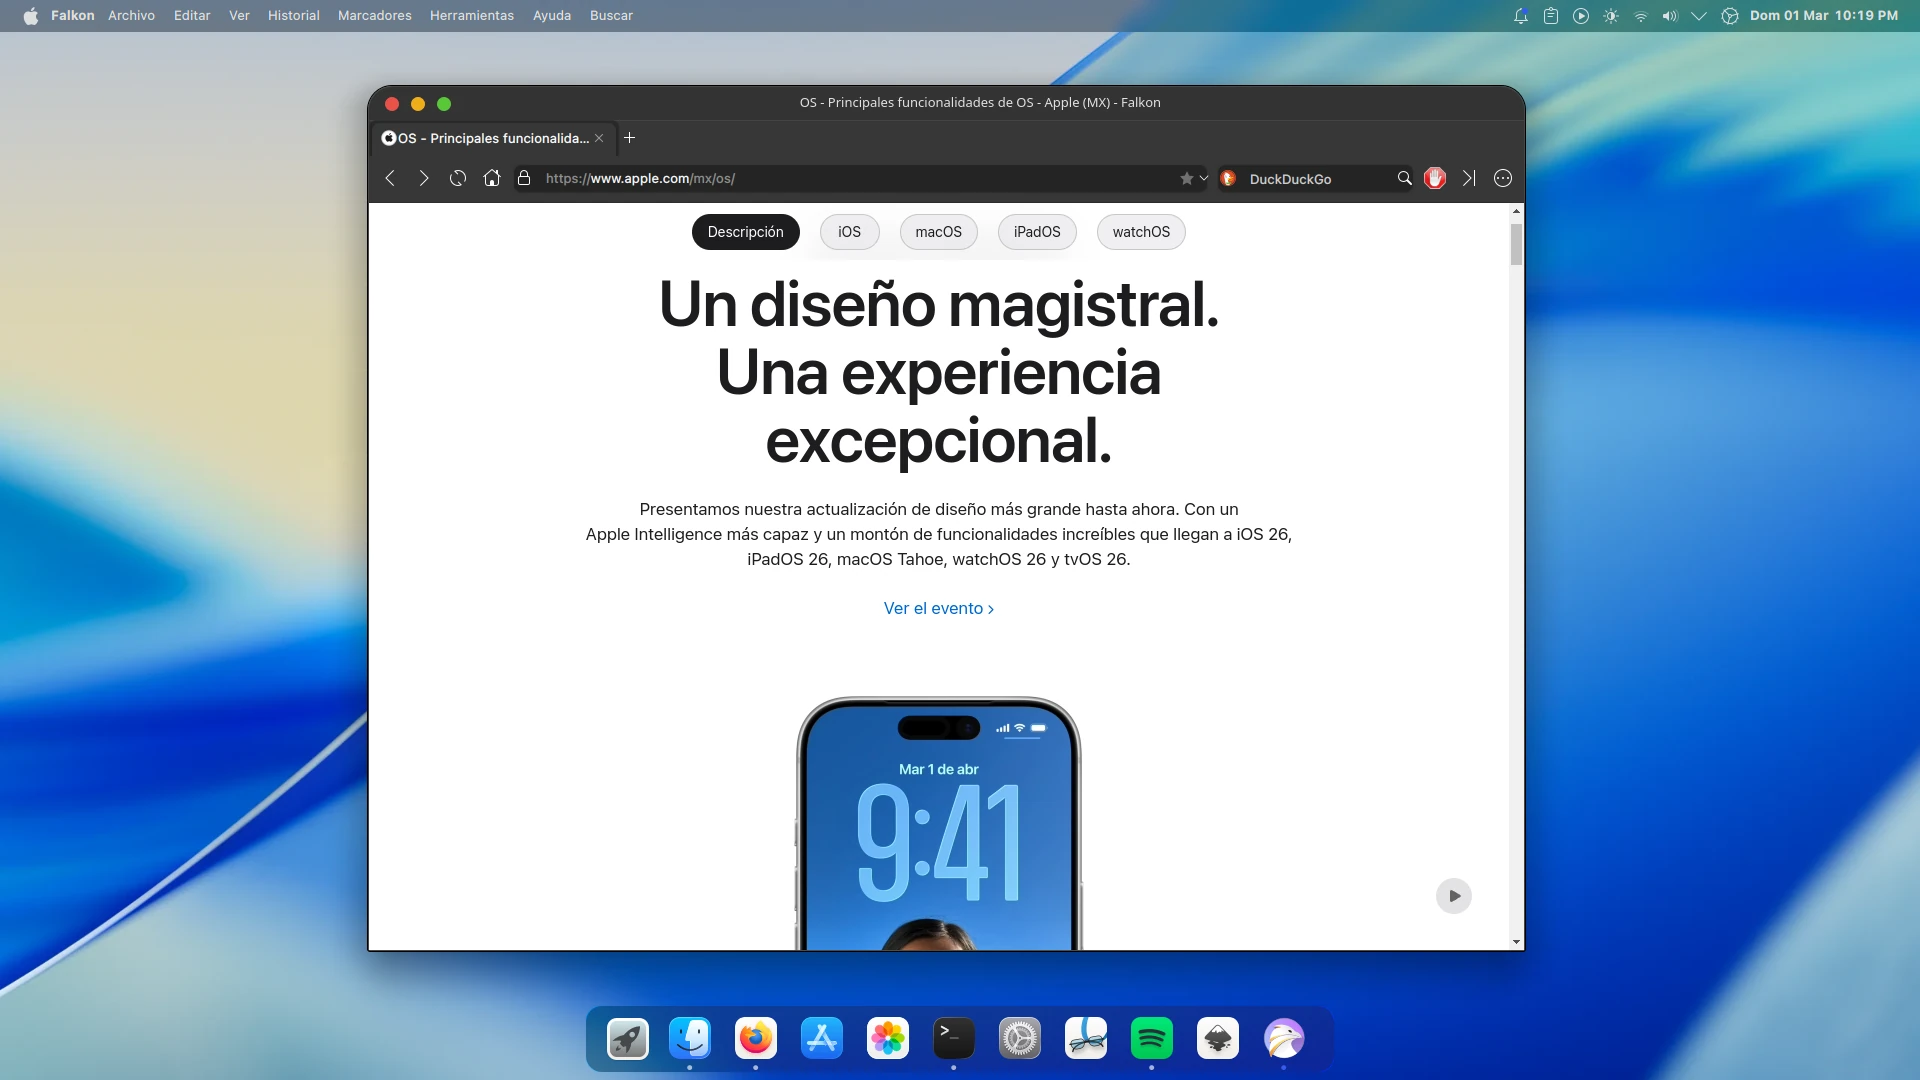Navigate back with the back arrow

pyautogui.click(x=391, y=178)
